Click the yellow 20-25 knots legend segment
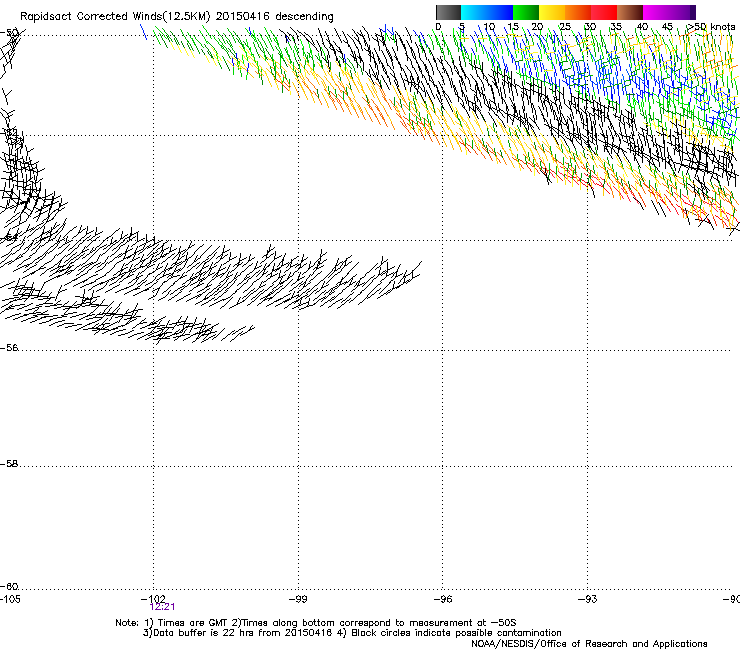 pos(552,12)
